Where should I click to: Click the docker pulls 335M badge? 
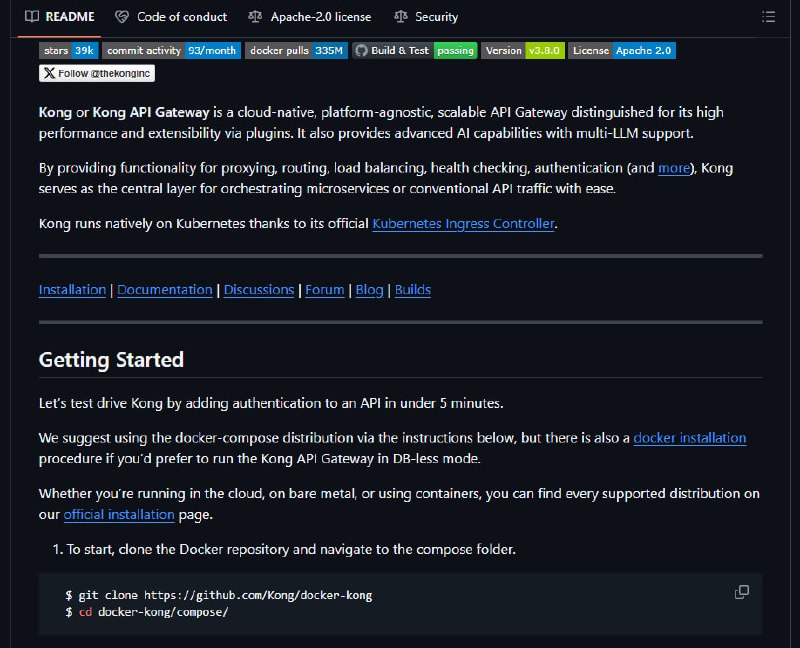pyautogui.click(x=296, y=51)
